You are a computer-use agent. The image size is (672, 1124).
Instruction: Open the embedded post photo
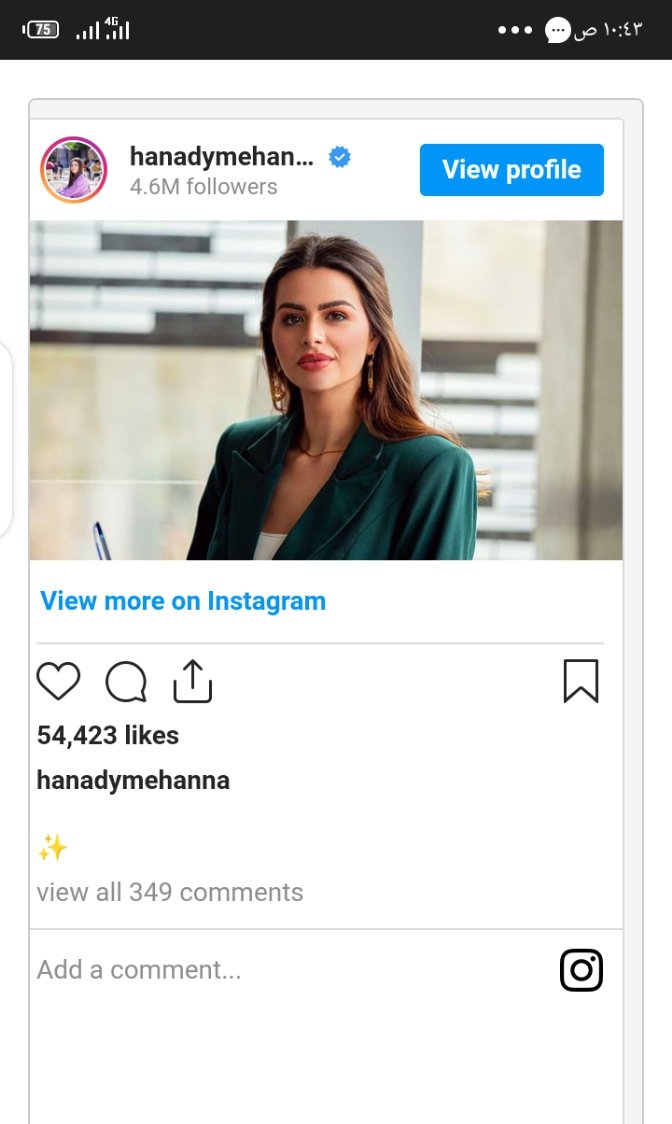click(326, 390)
